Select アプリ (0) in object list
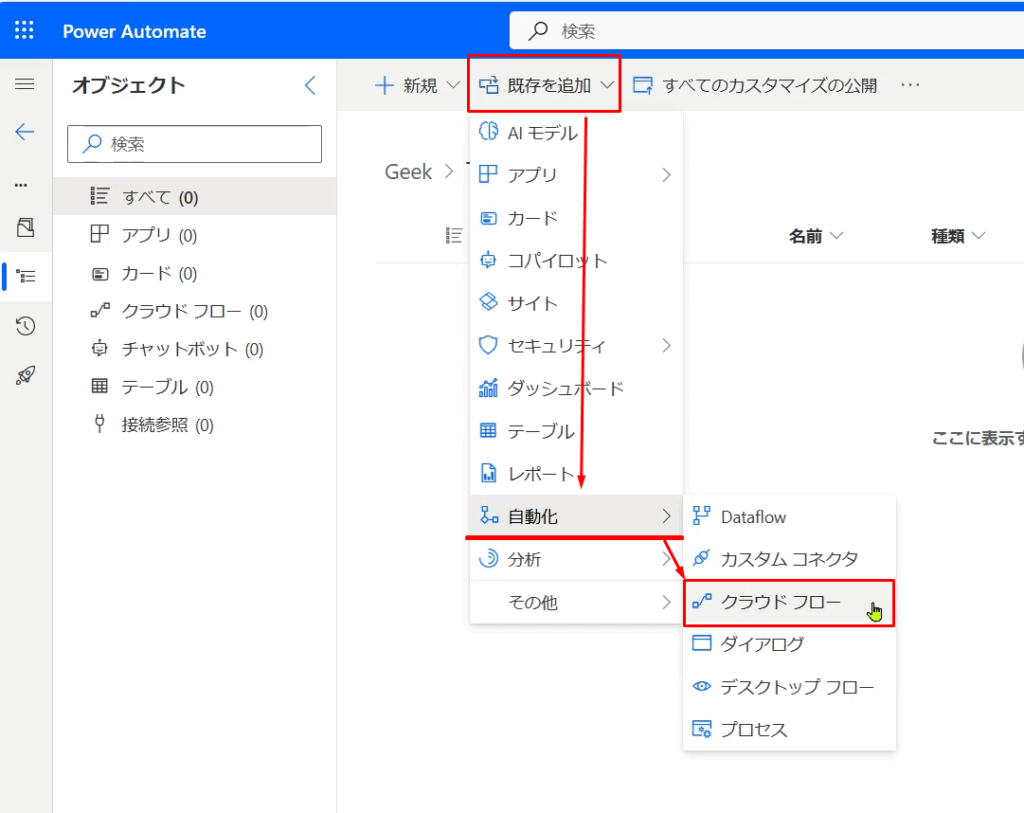This screenshot has height=813, width=1024. point(195,234)
